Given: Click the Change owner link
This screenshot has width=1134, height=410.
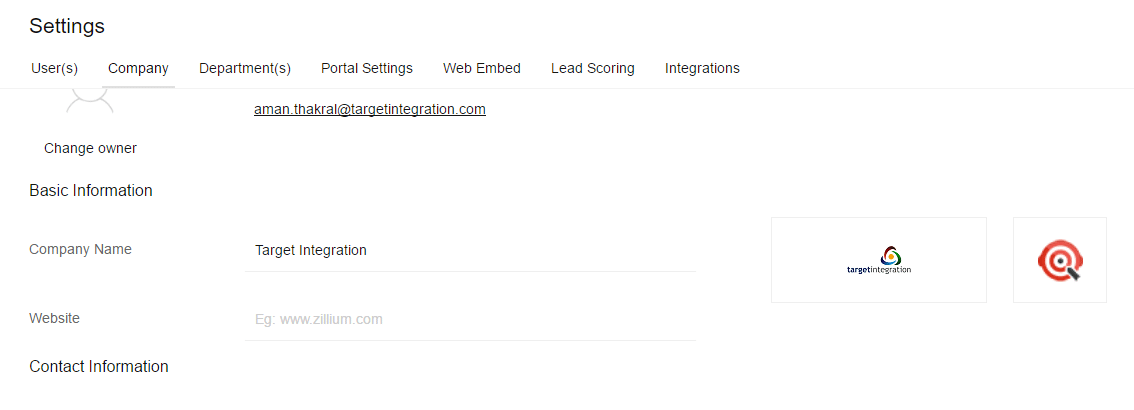Looking at the screenshot, I should [x=90, y=148].
